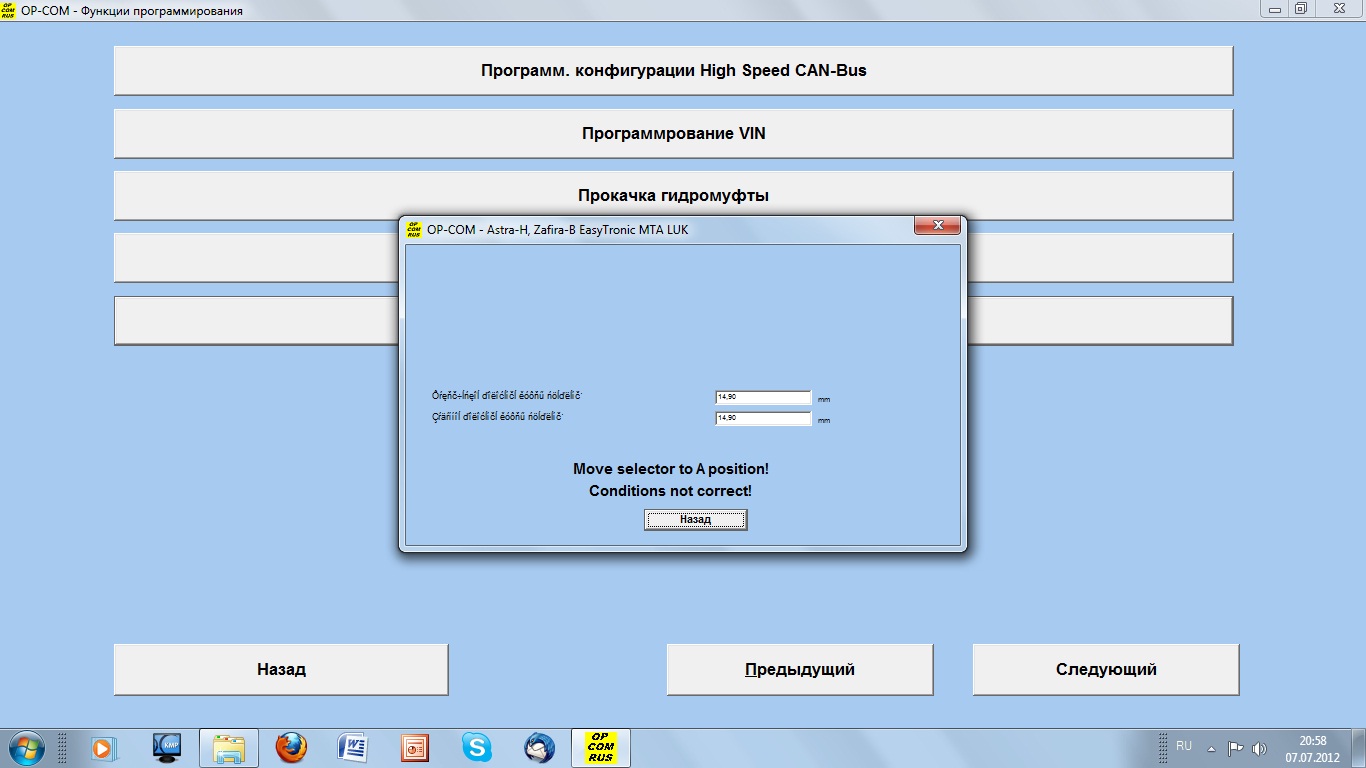
Task: Click the second mm value input field
Action: (x=763, y=418)
